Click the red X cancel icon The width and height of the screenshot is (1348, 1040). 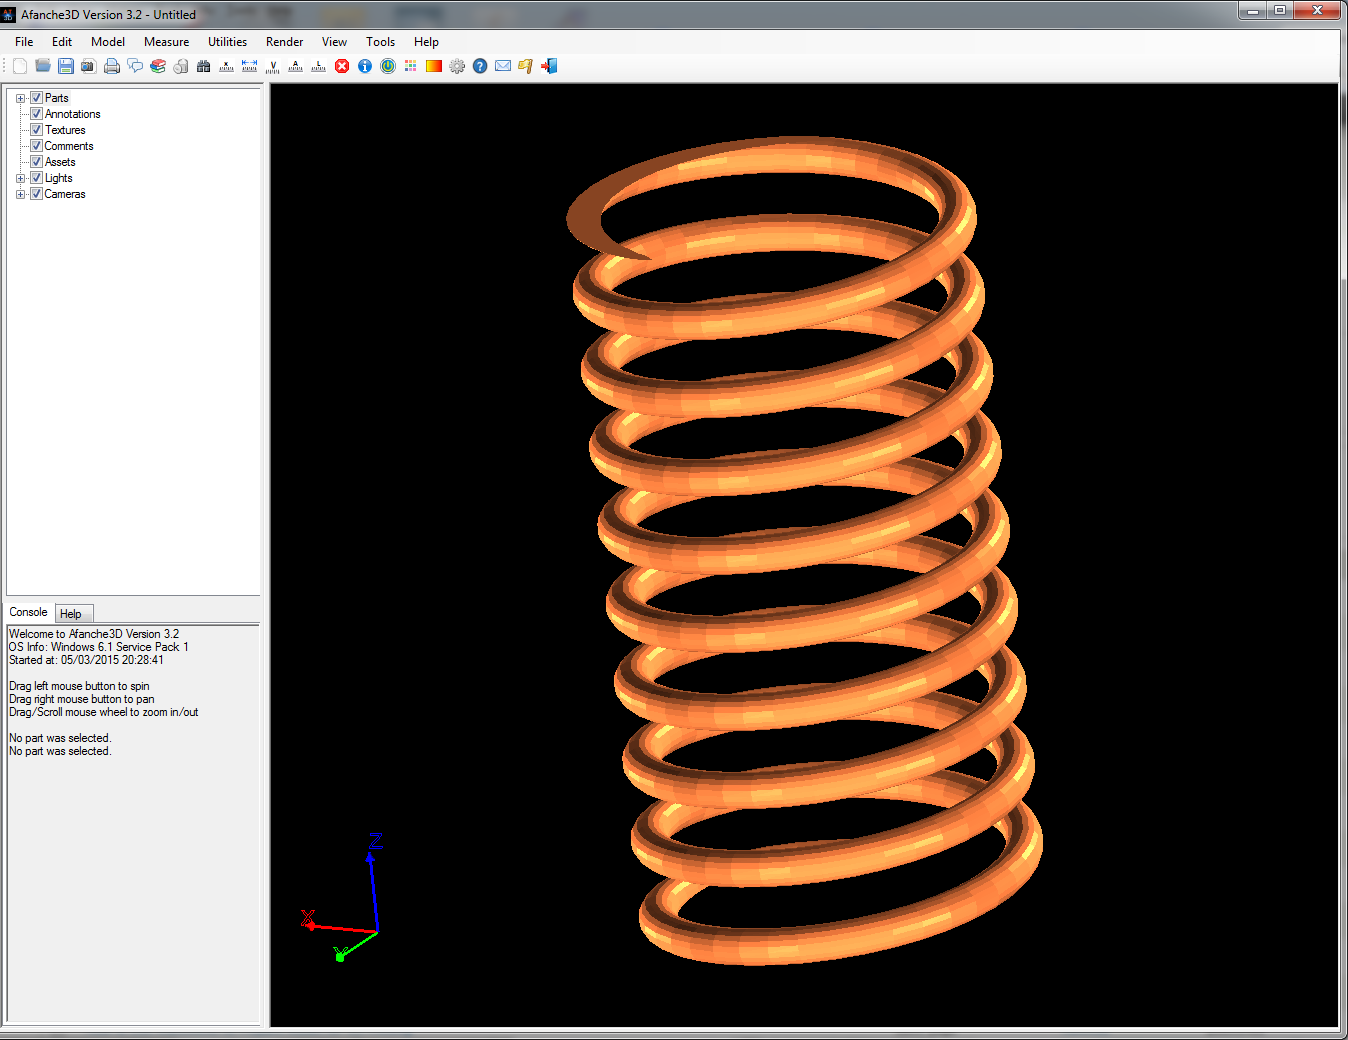pyautogui.click(x=342, y=66)
